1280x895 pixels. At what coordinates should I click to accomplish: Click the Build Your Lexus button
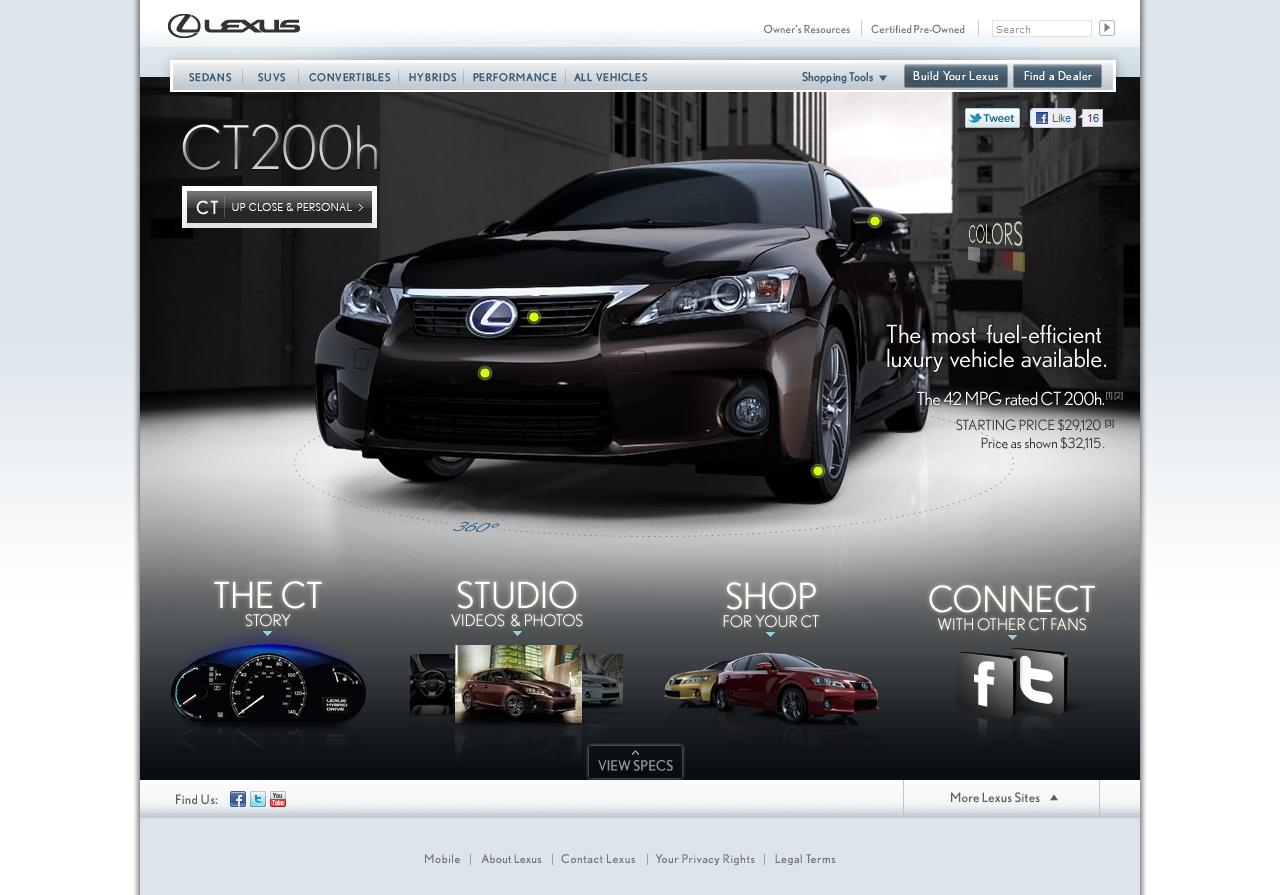click(x=955, y=76)
